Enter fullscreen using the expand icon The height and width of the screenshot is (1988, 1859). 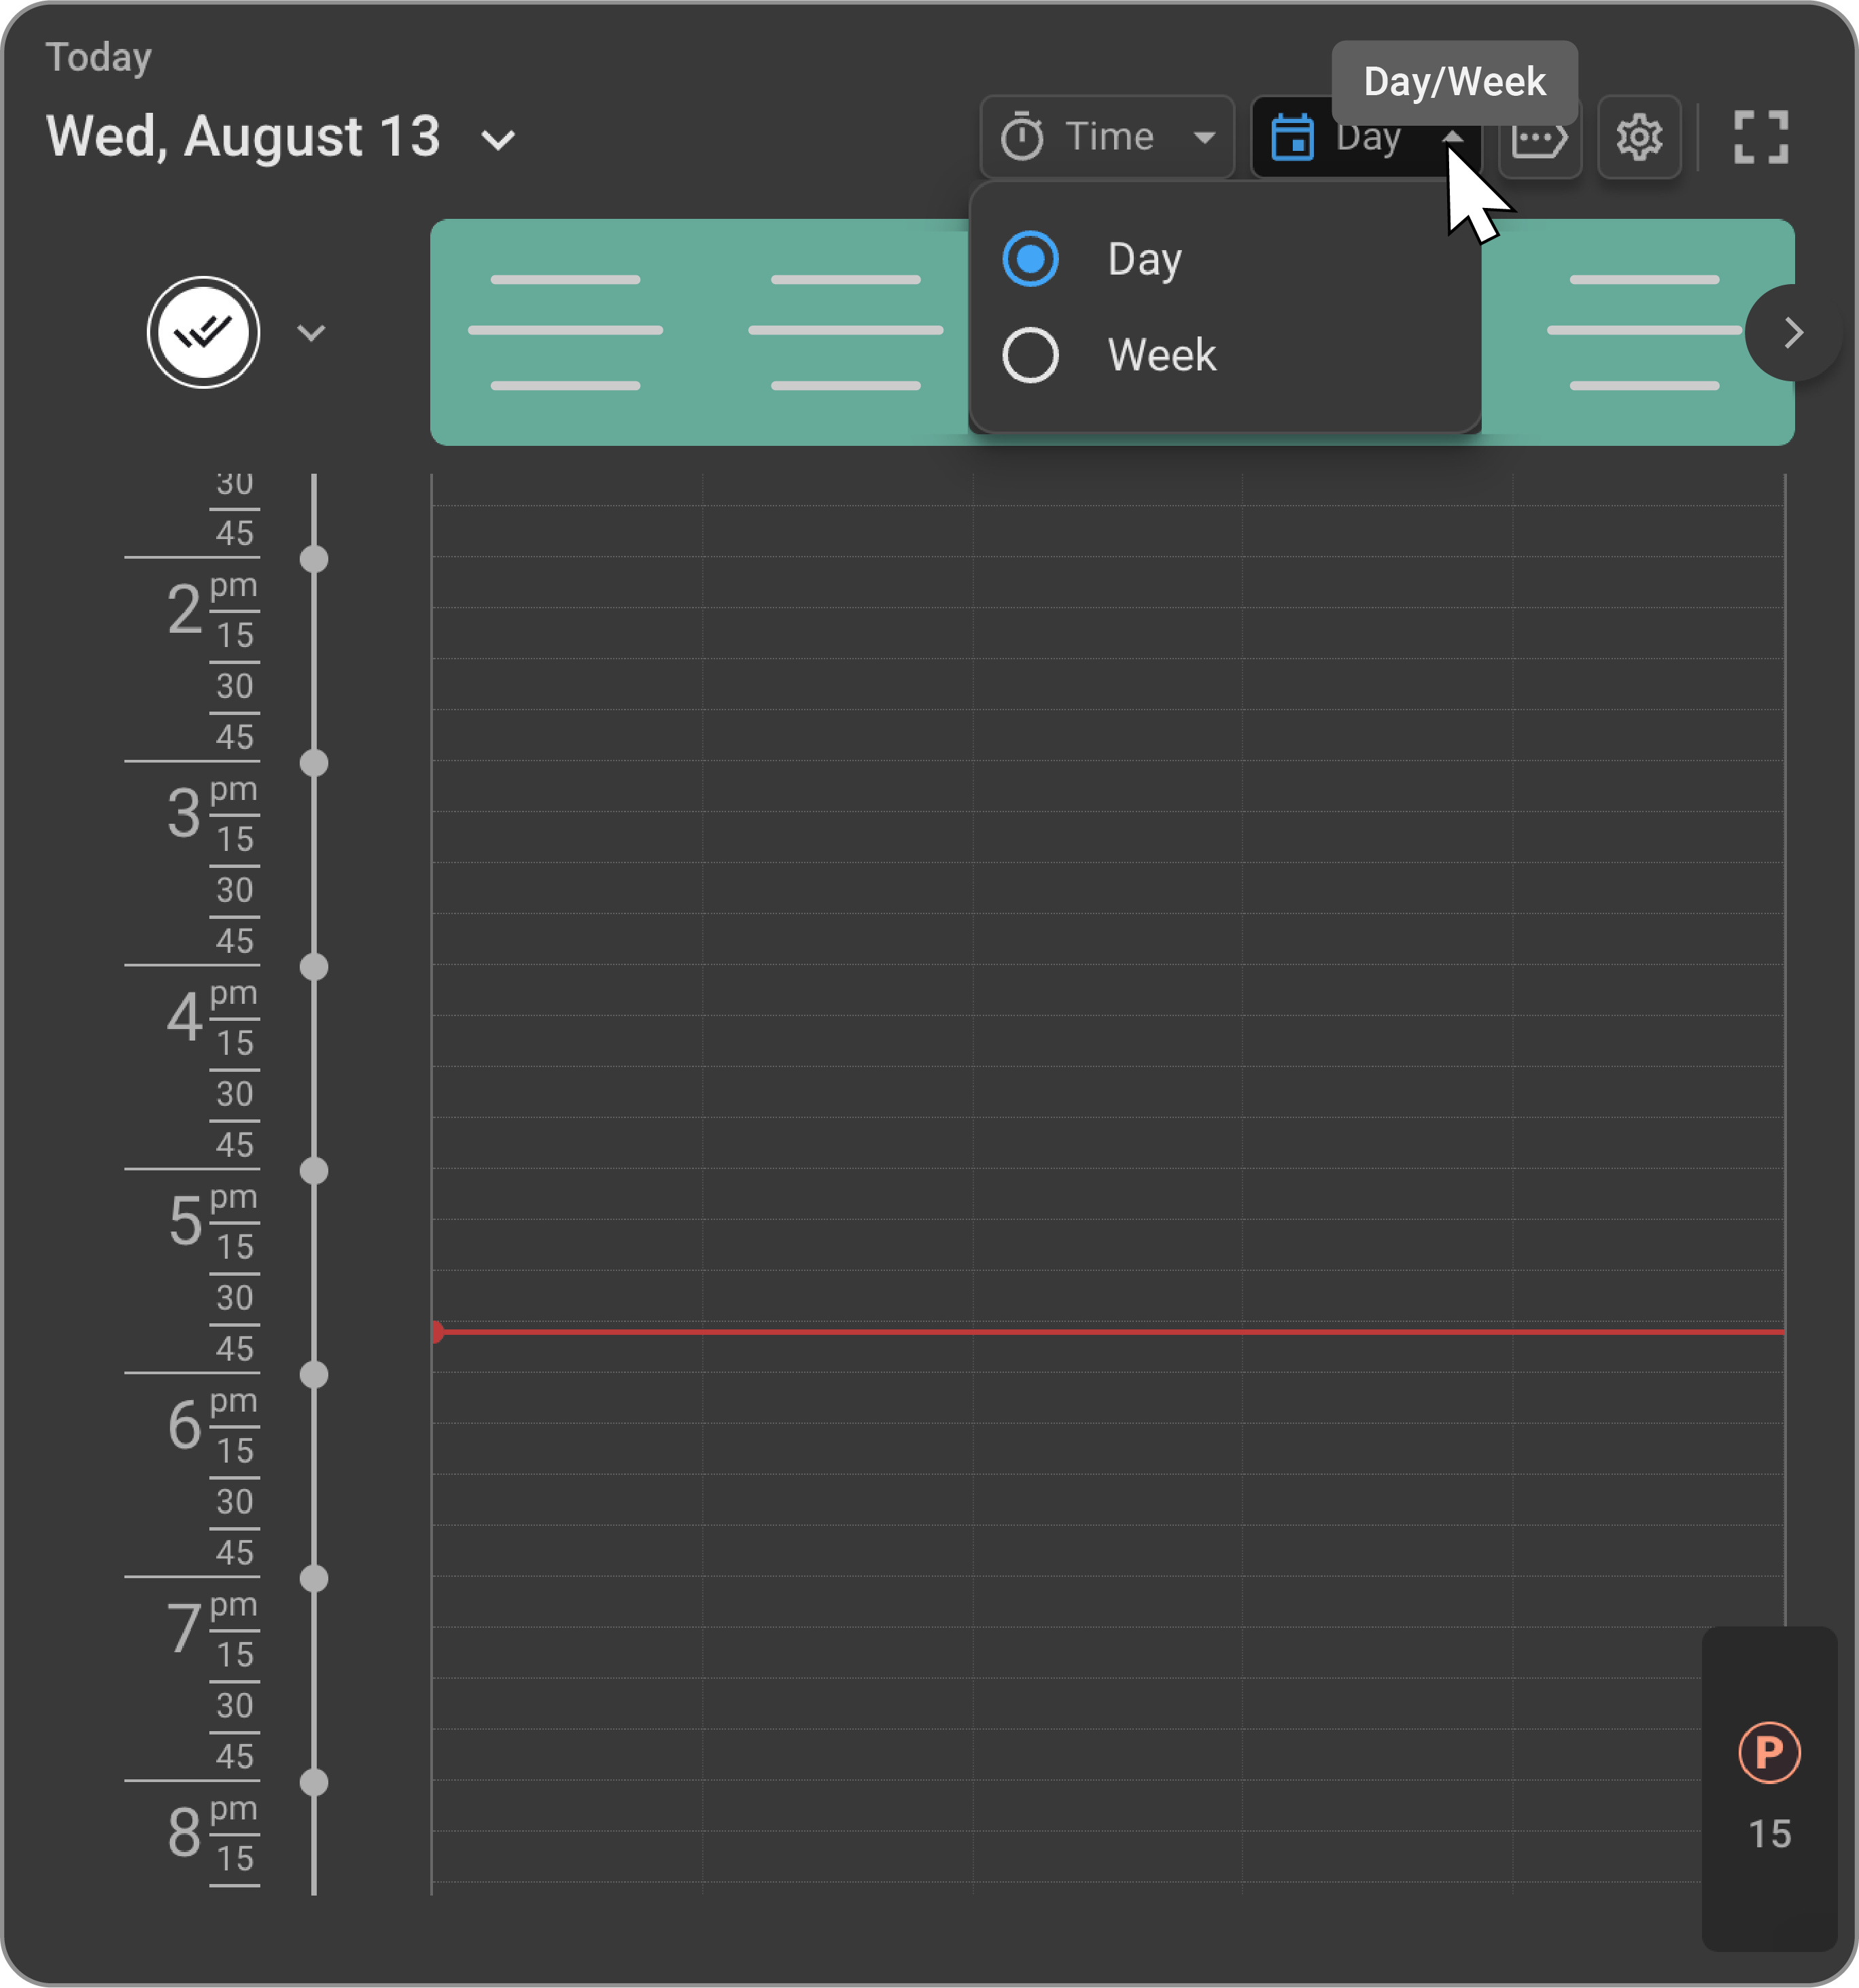(1761, 137)
